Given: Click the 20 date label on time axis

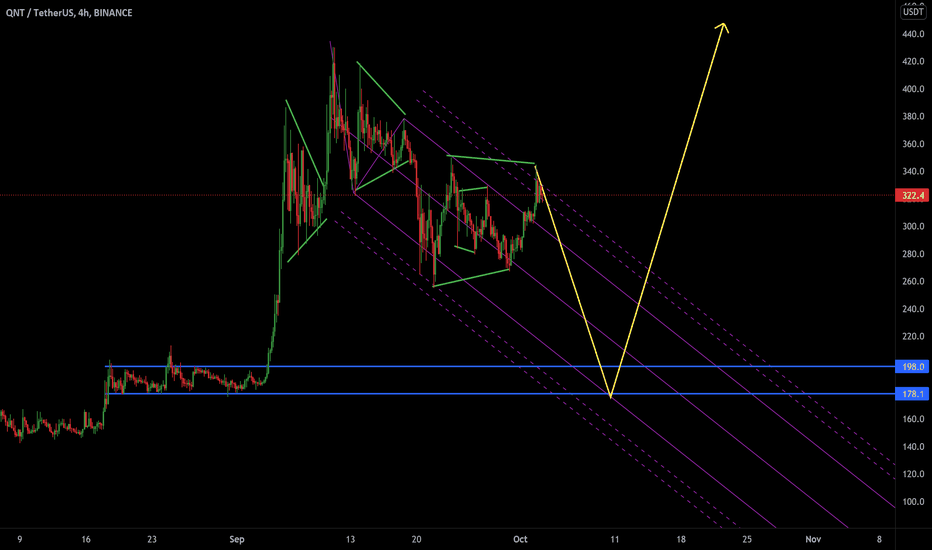Looking at the screenshot, I should coord(416,539).
